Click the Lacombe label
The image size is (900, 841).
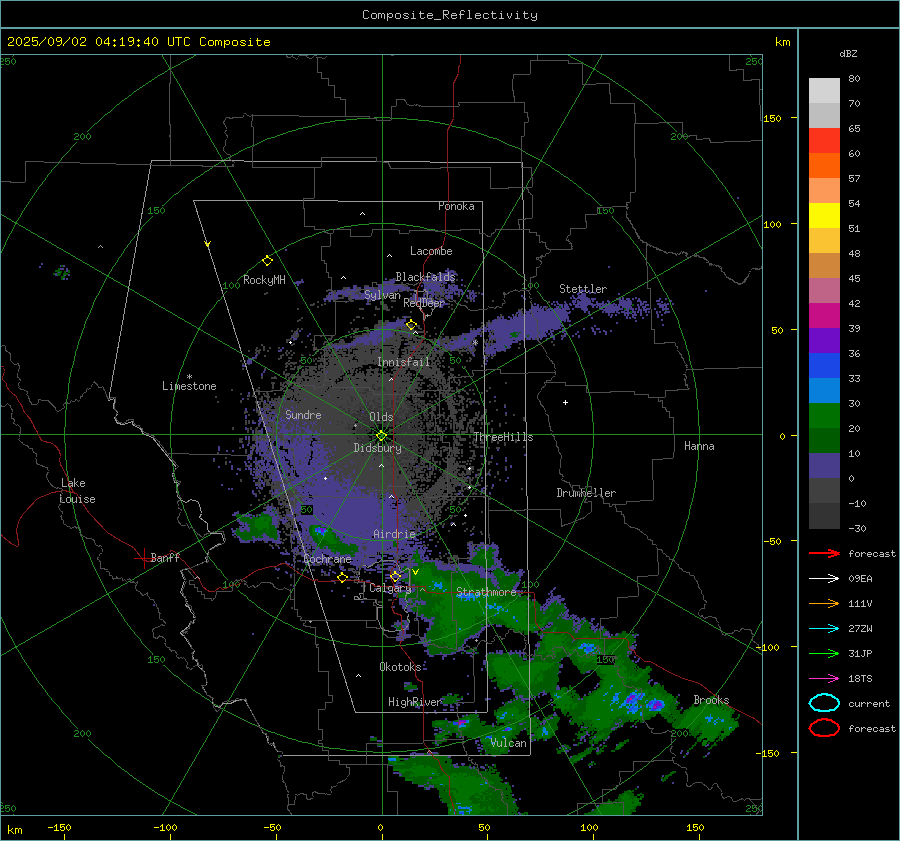tap(431, 251)
